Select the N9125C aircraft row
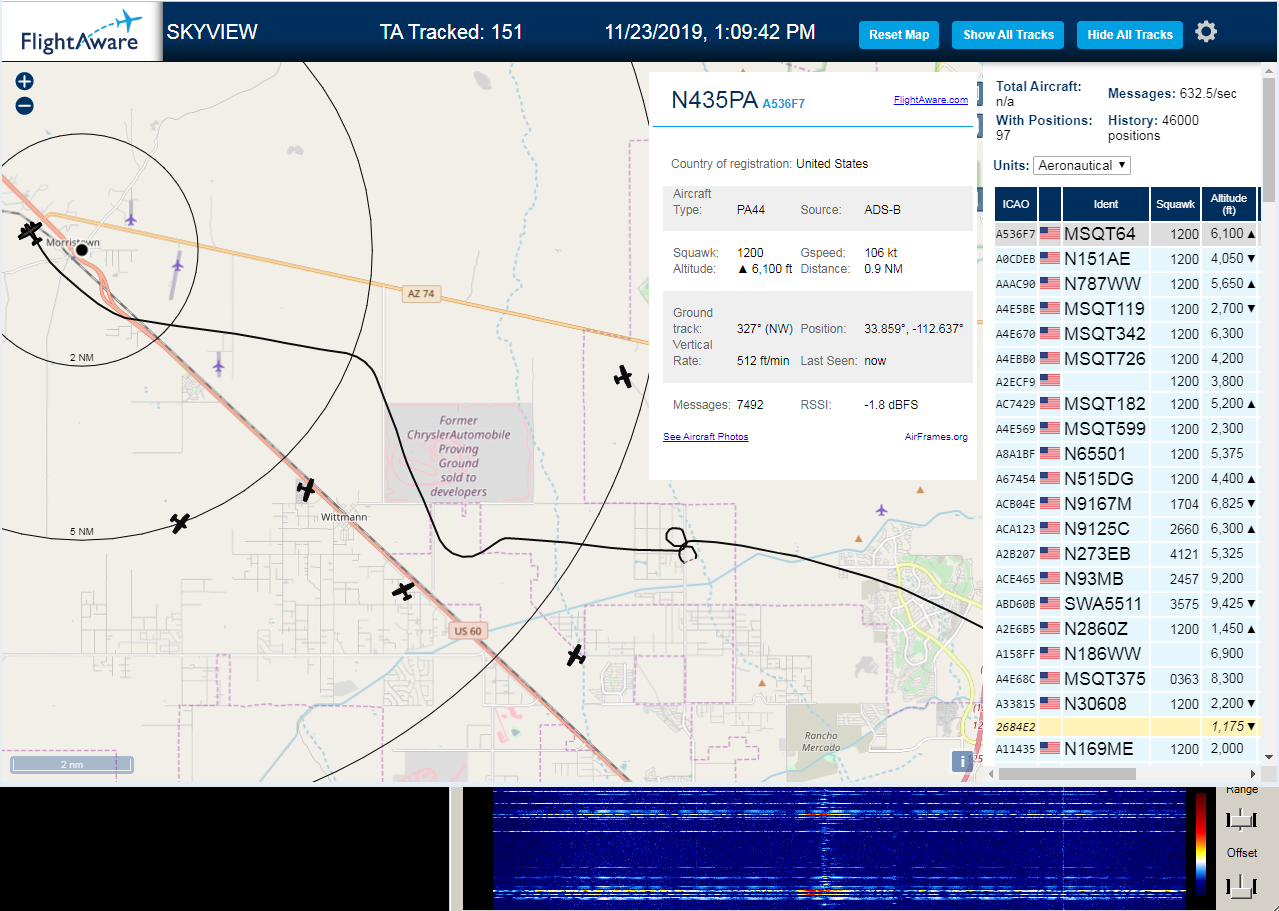This screenshot has height=911, width=1279. tap(1126, 529)
